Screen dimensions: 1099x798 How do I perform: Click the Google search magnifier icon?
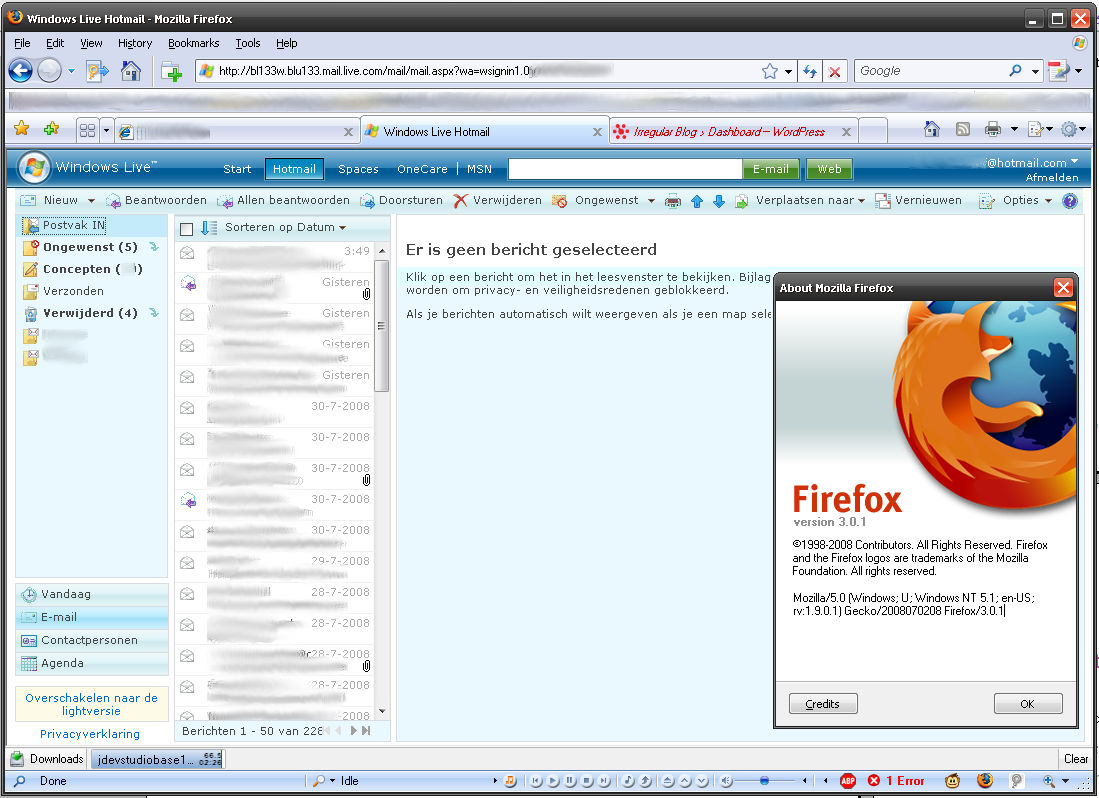coord(1015,71)
